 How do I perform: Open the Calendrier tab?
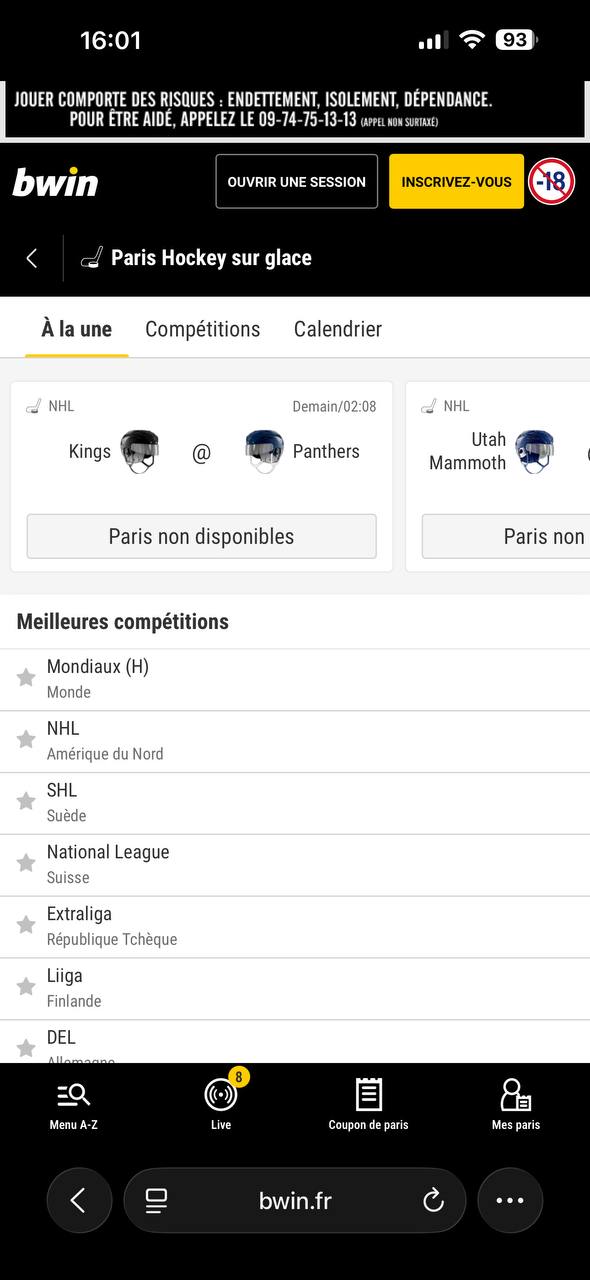point(337,329)
